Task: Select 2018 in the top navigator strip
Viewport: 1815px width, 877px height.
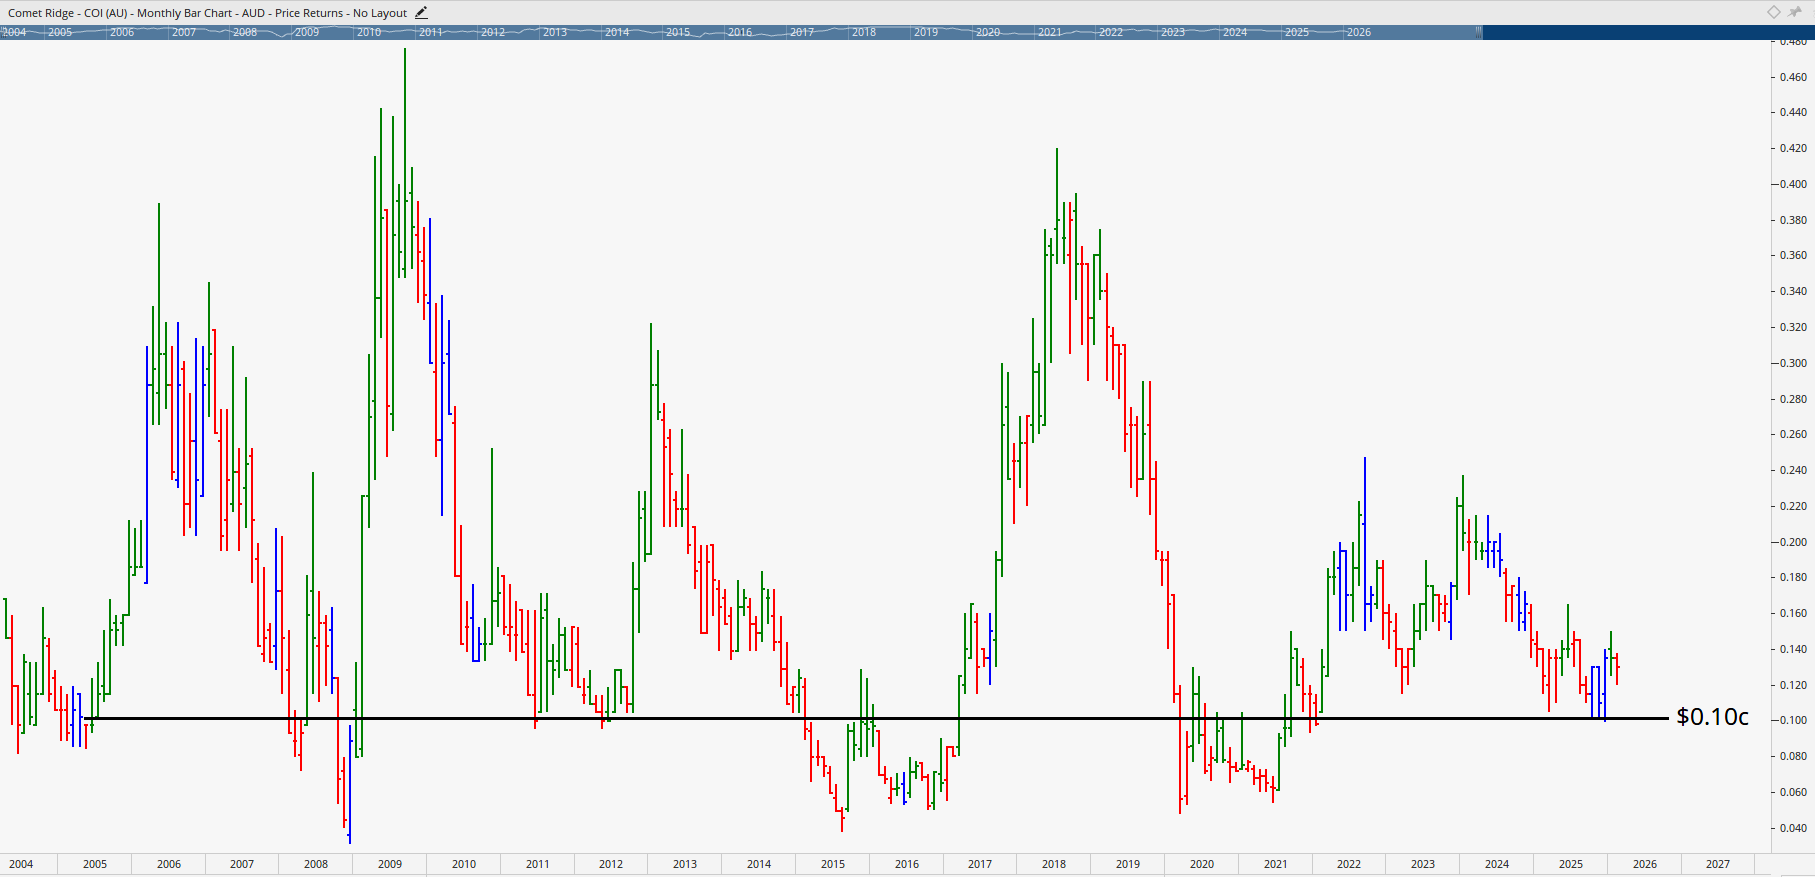Action: pos(863,32)
